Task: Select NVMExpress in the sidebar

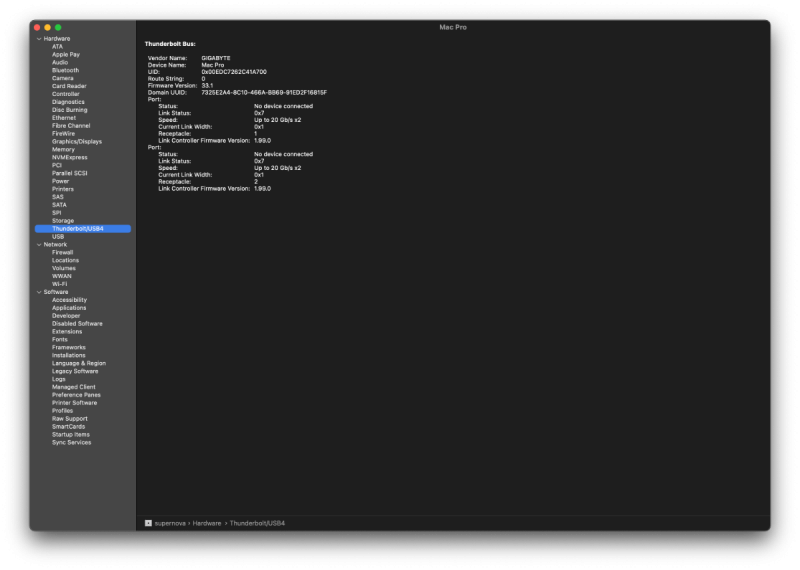Action: tap(69, 157)
